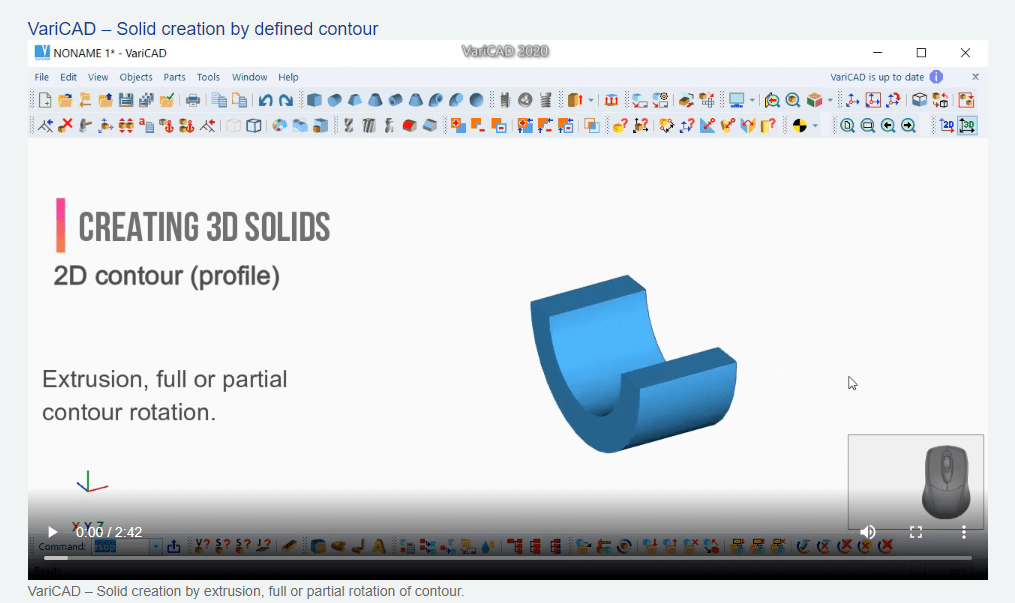
Task: Expand the shaded cube view dropdown arrow
Action: [830, 100]
